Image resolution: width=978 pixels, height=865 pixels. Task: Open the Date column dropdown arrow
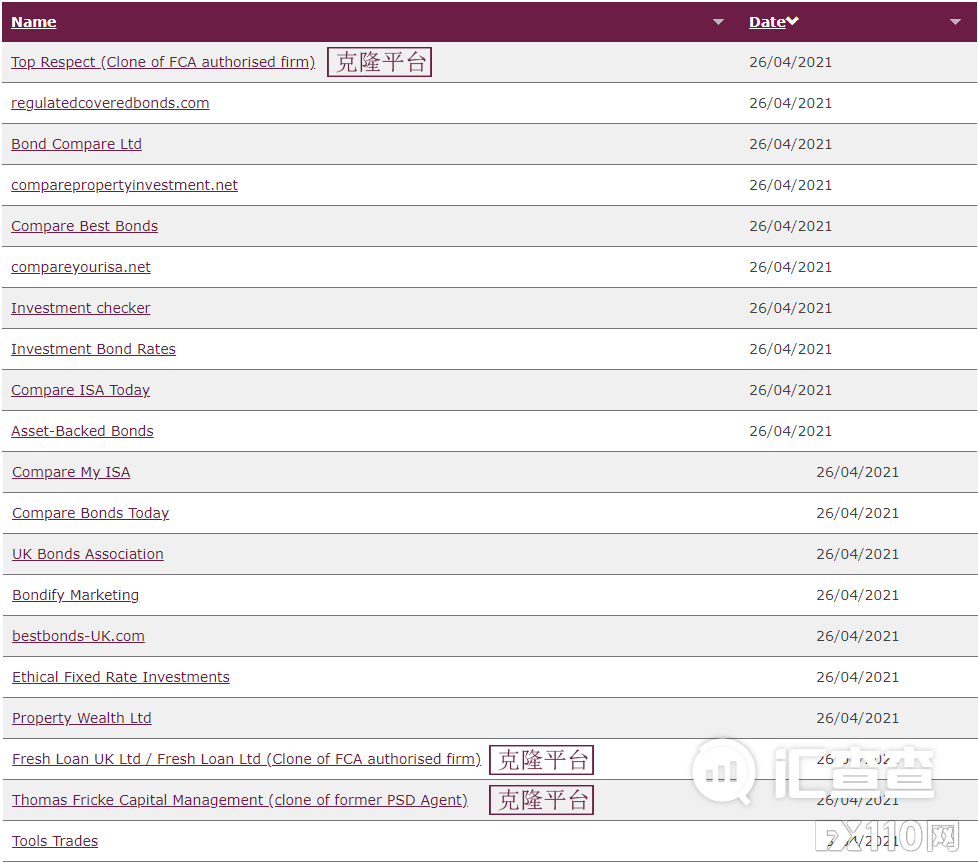point(955,22)
